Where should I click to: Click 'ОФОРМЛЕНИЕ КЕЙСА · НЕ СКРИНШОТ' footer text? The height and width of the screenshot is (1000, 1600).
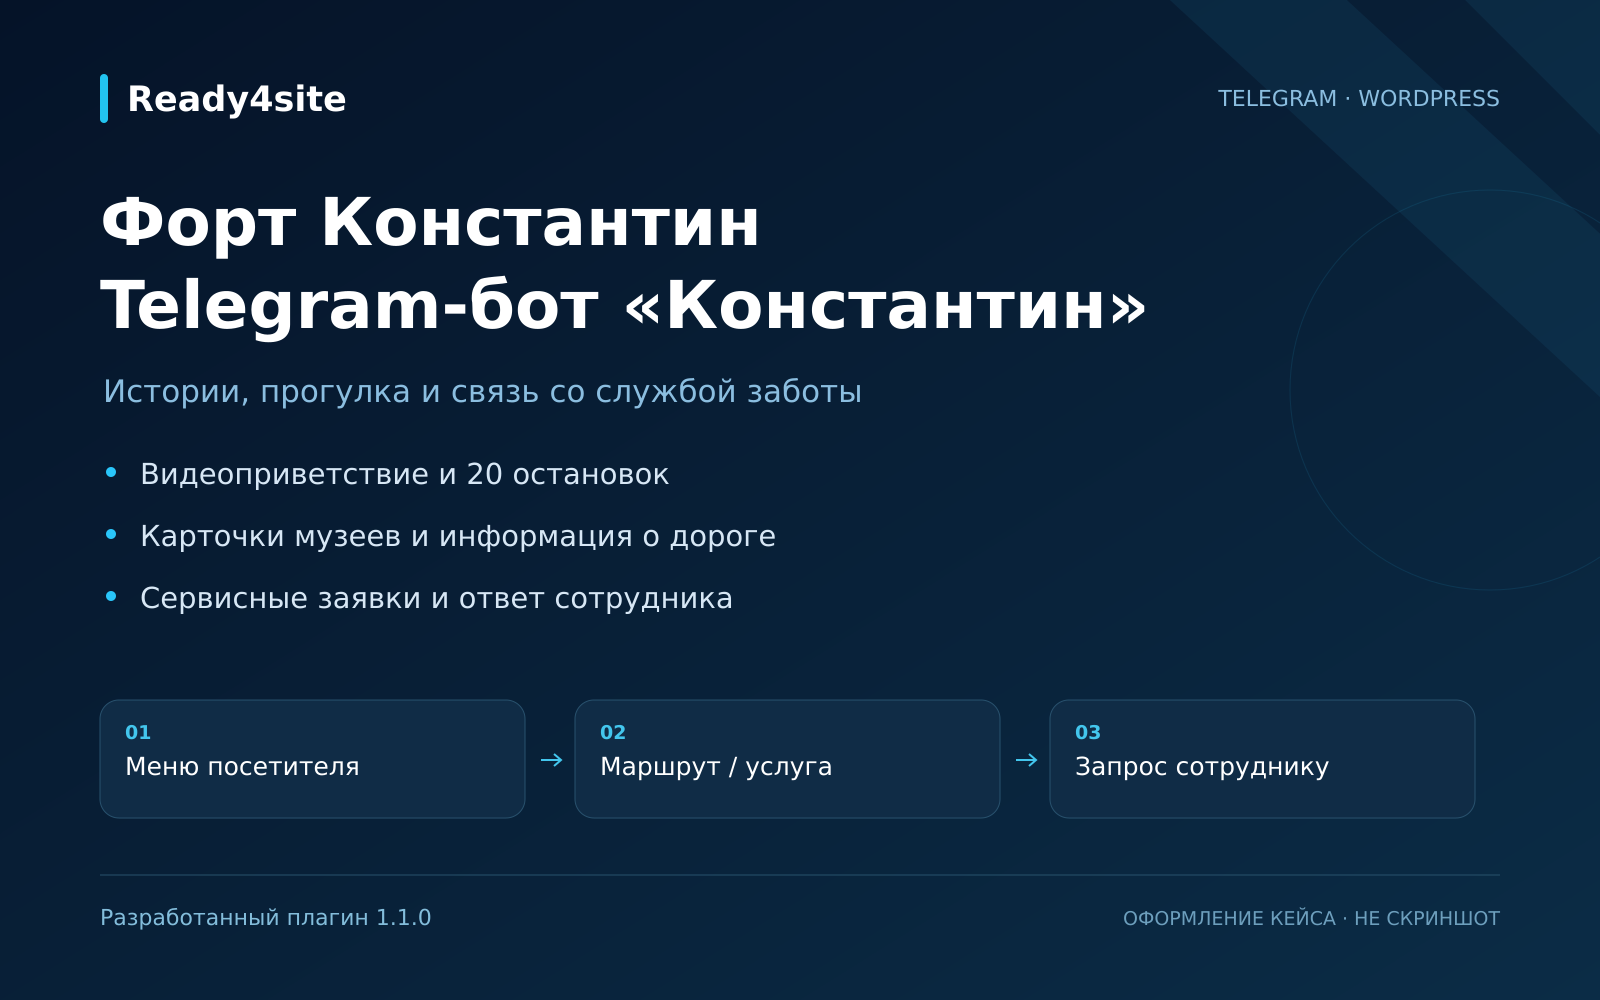point(1311,918)
